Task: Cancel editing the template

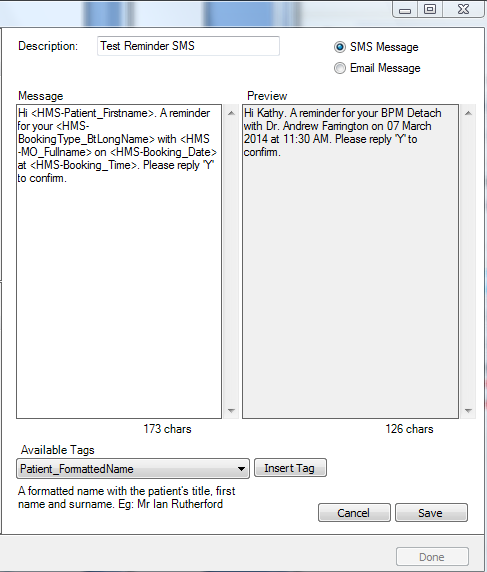Action: [x=354, y=513]
